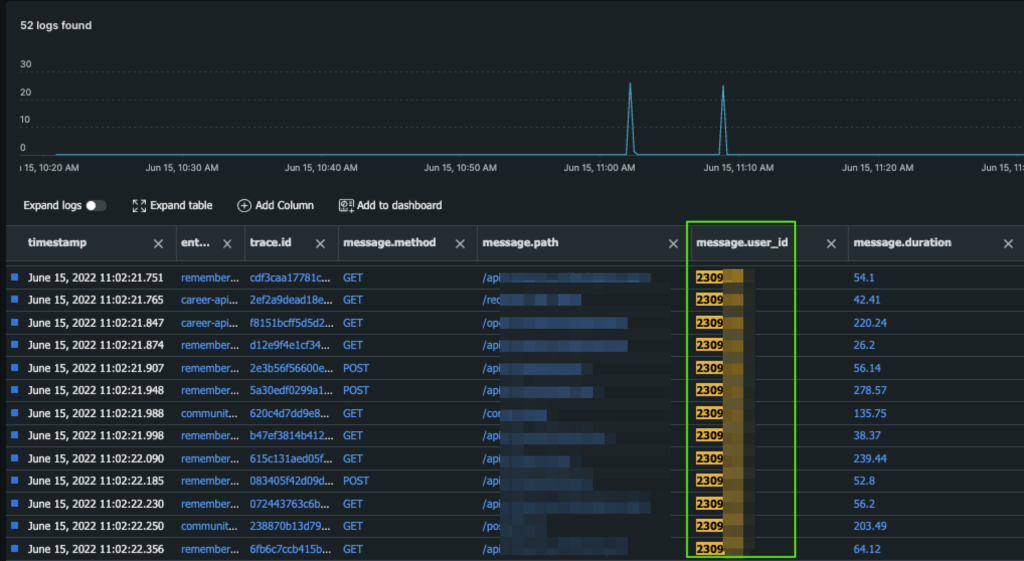Click the chart spike near 11:00 AM
Viewport: 1024px width, 561px height.
[x=630, y=118]
